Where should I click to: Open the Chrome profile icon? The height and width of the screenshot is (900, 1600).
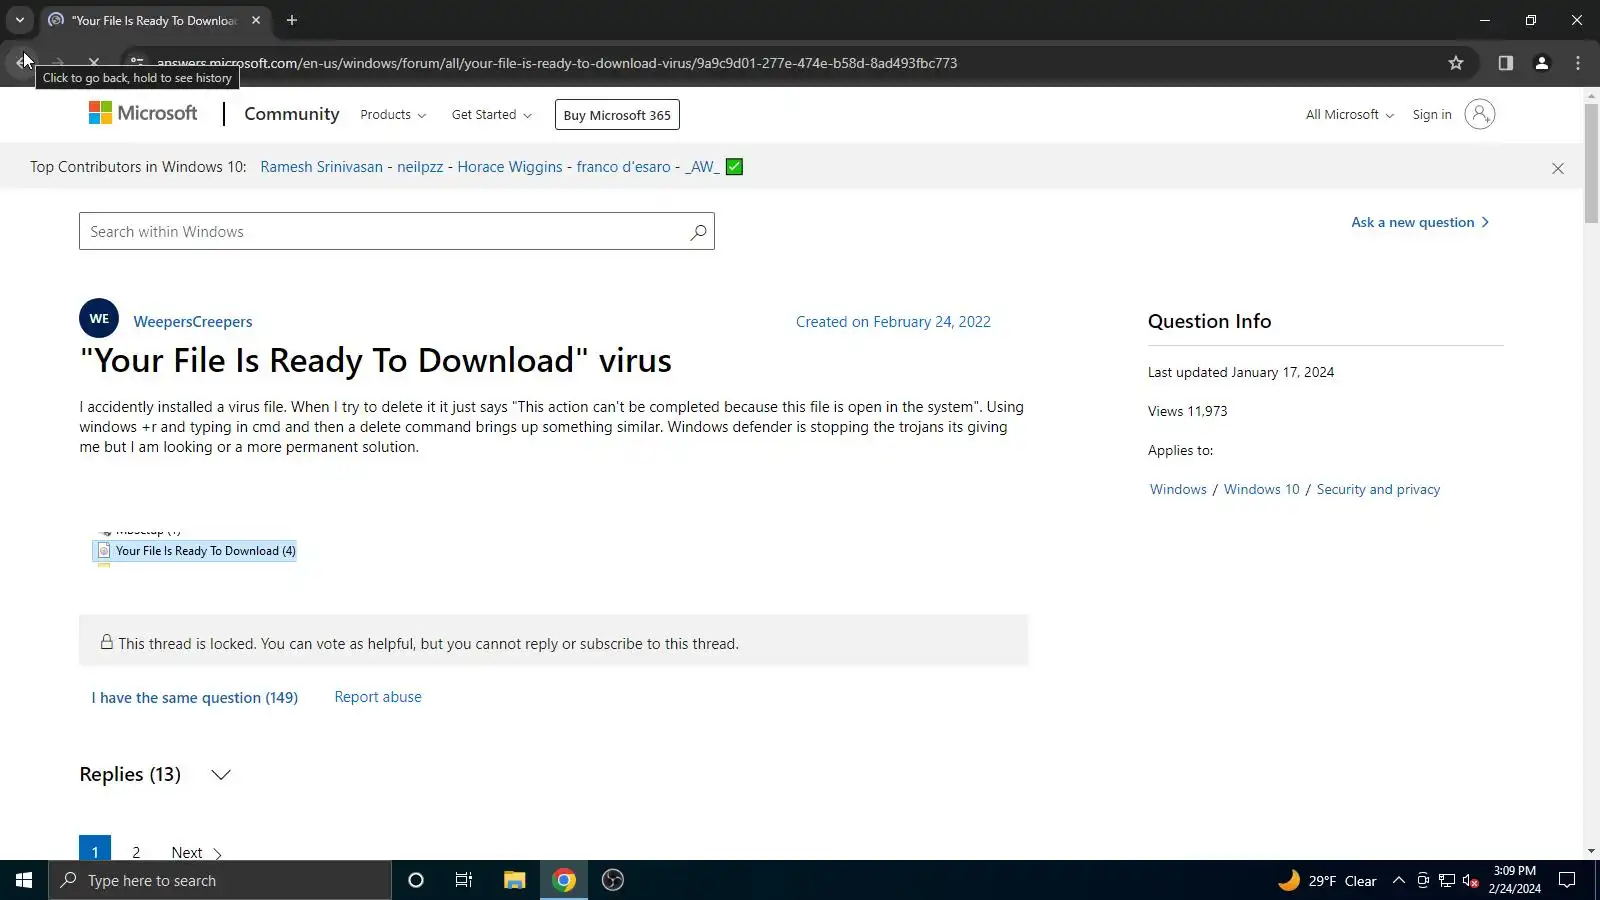click(1542, 63)
